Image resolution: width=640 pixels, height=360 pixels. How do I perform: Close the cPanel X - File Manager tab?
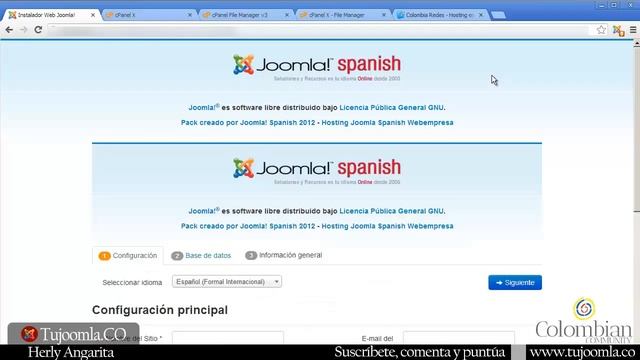click(x=384, y=15)
